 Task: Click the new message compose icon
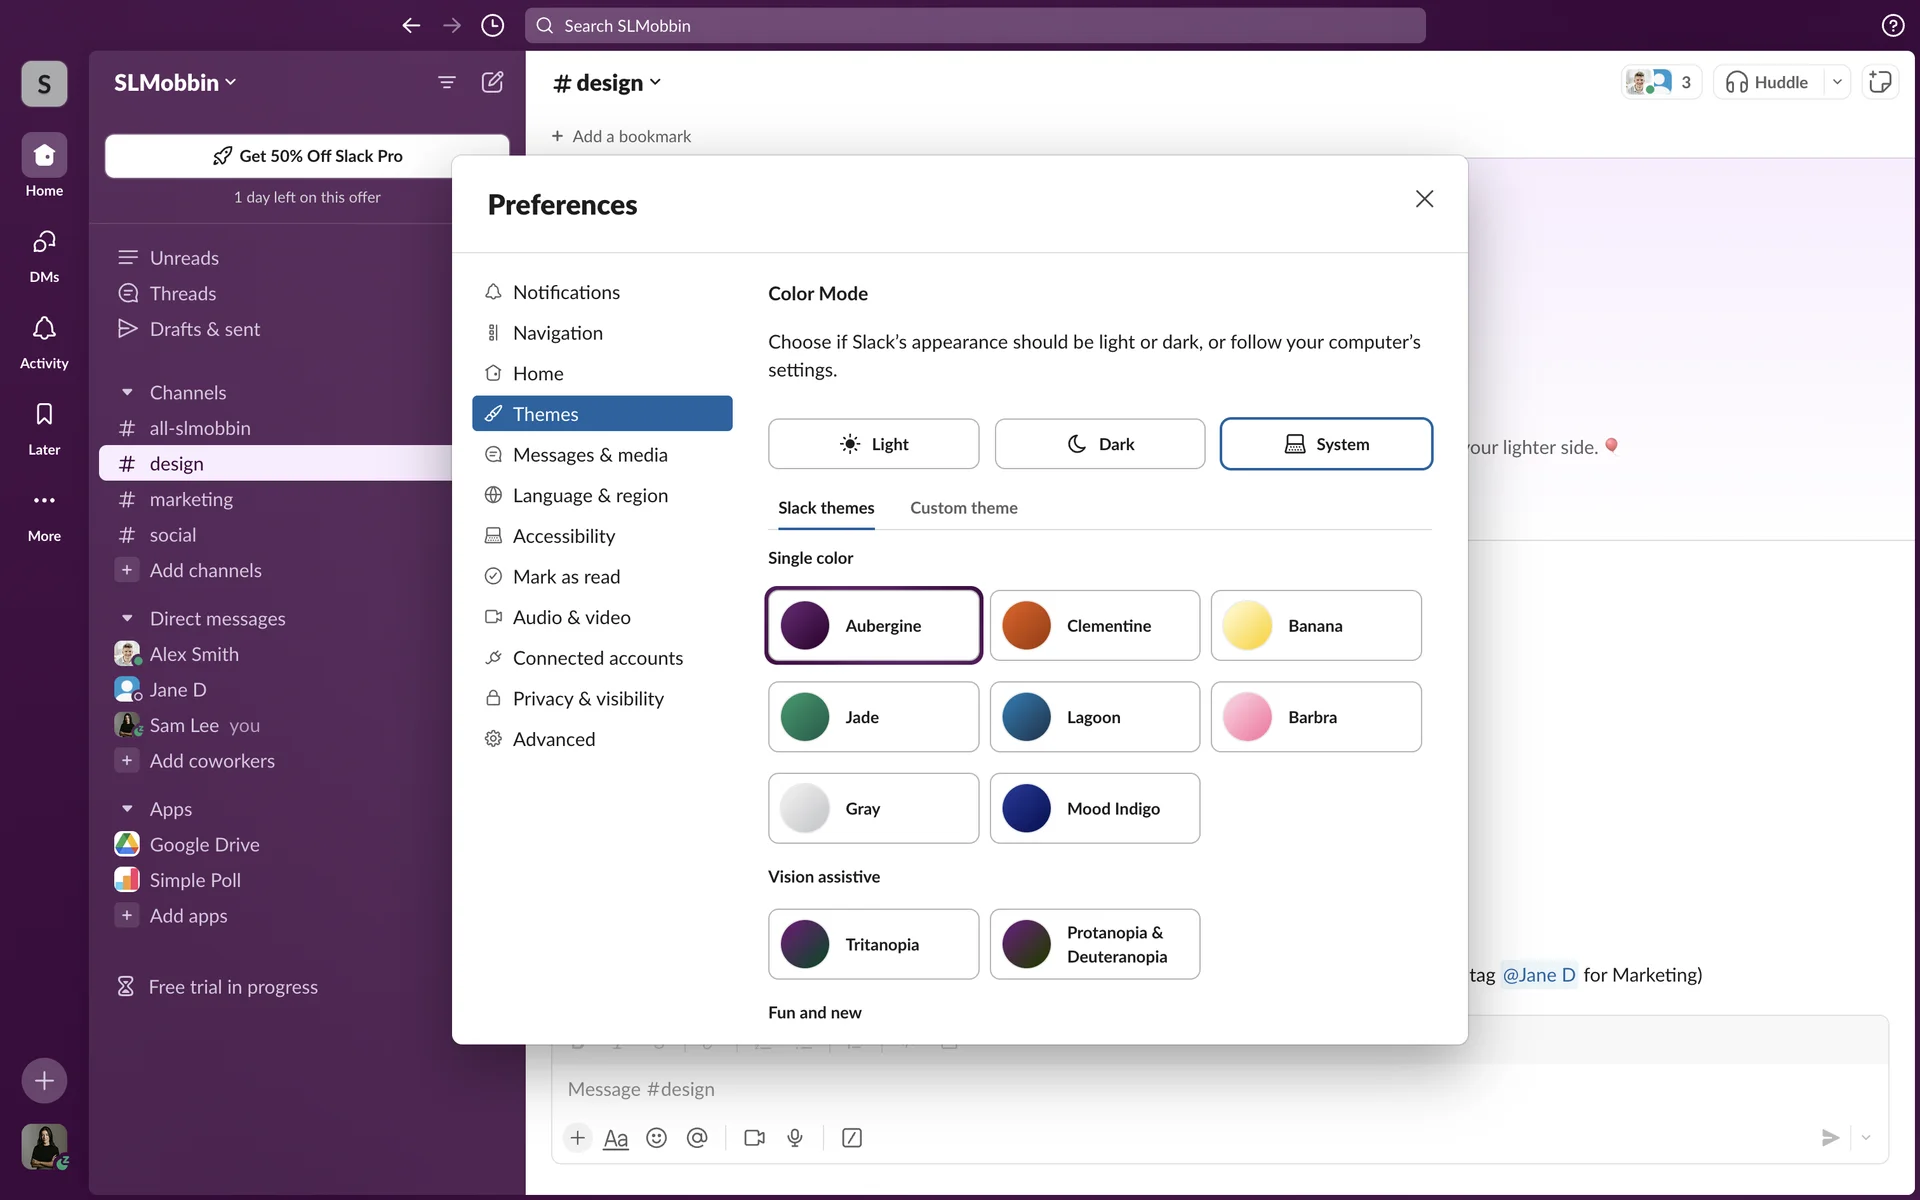pyautogui.click(x=492, y=82)
